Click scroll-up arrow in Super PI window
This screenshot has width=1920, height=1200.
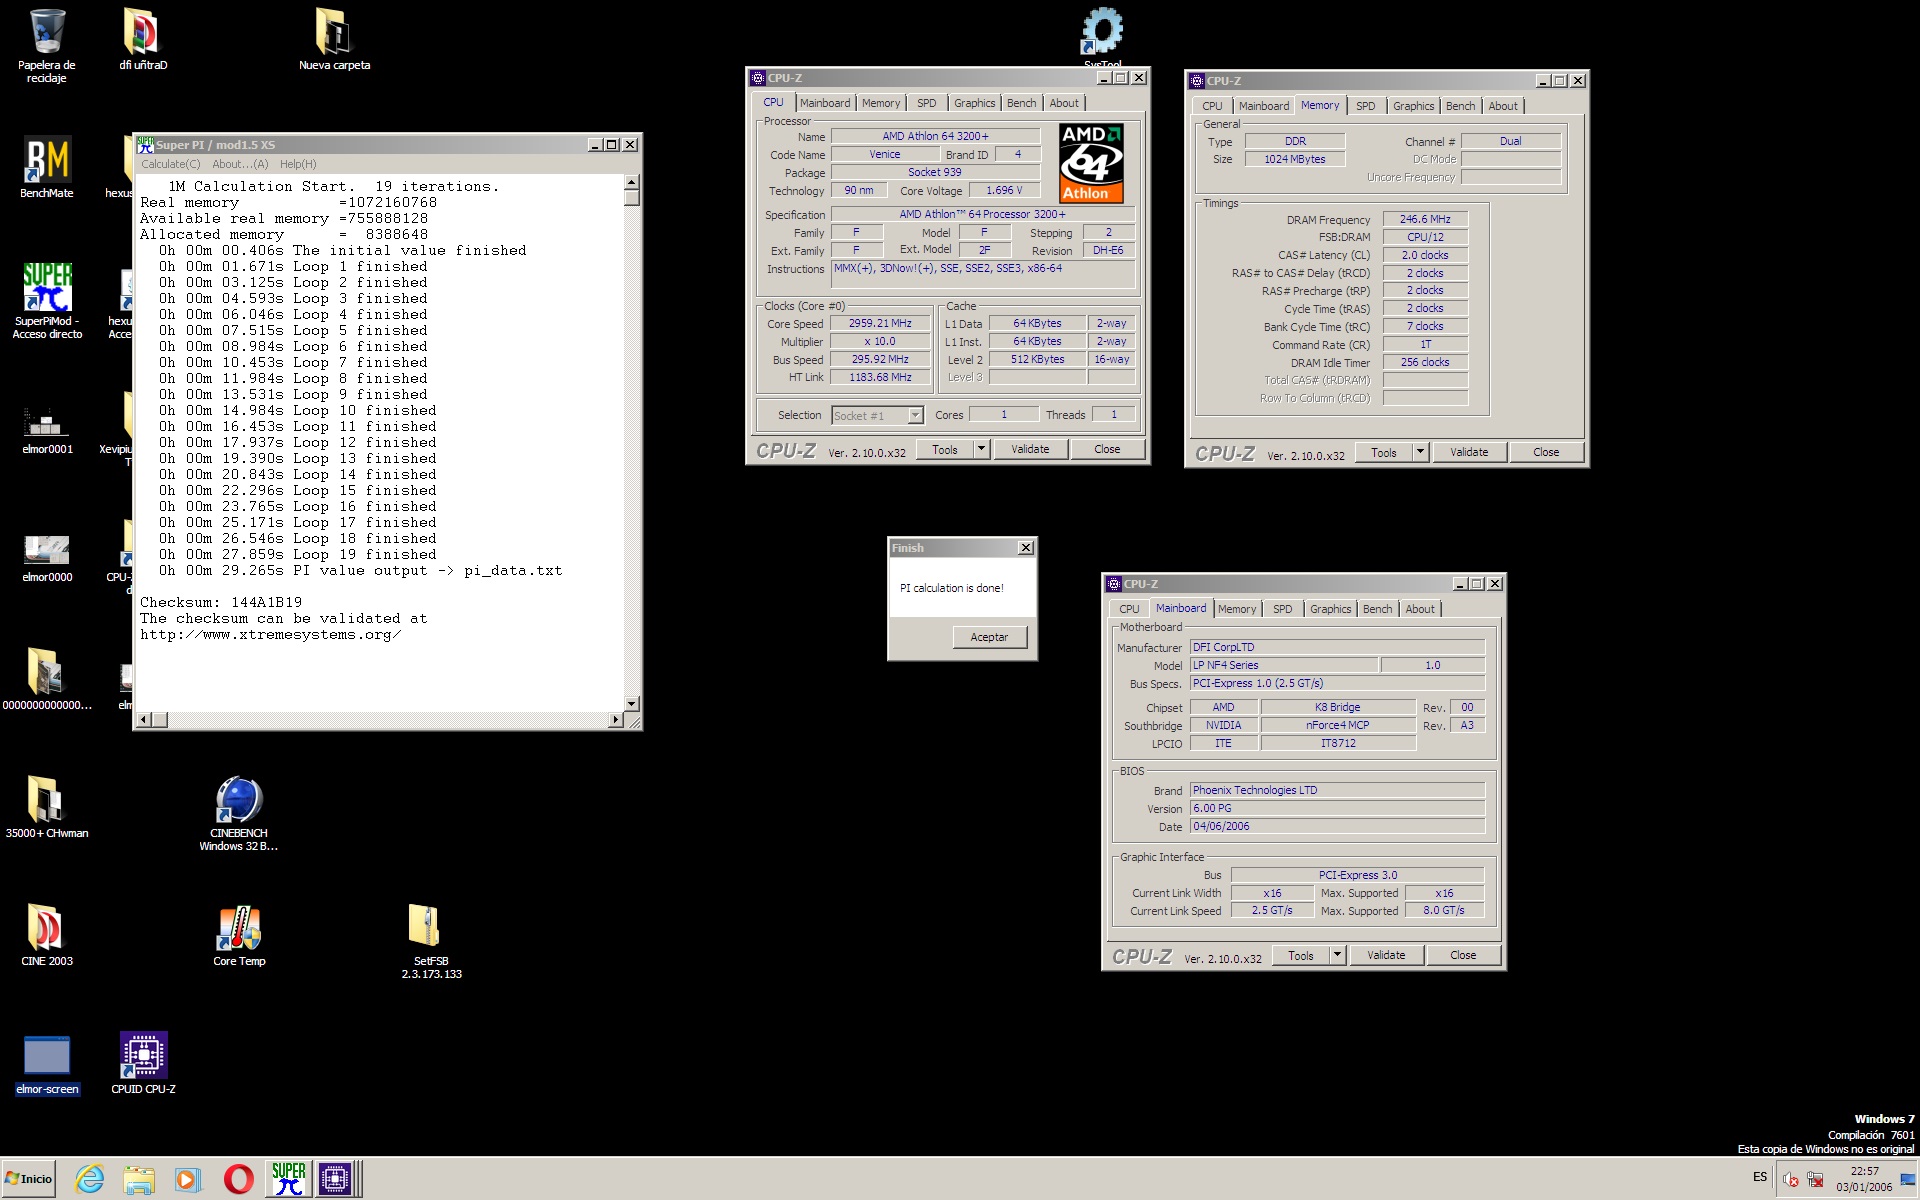631,182
